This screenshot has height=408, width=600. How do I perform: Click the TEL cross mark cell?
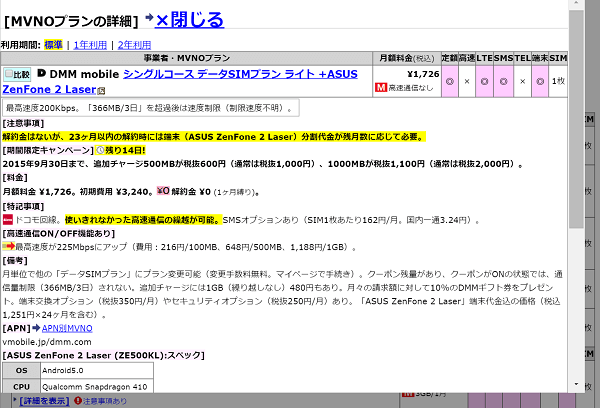522,81
